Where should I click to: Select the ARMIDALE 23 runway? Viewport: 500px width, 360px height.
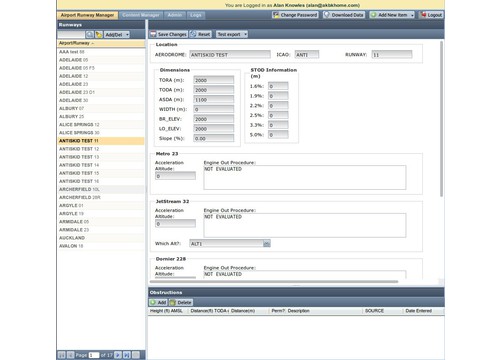pyautogui.click(x=101, y=230)
